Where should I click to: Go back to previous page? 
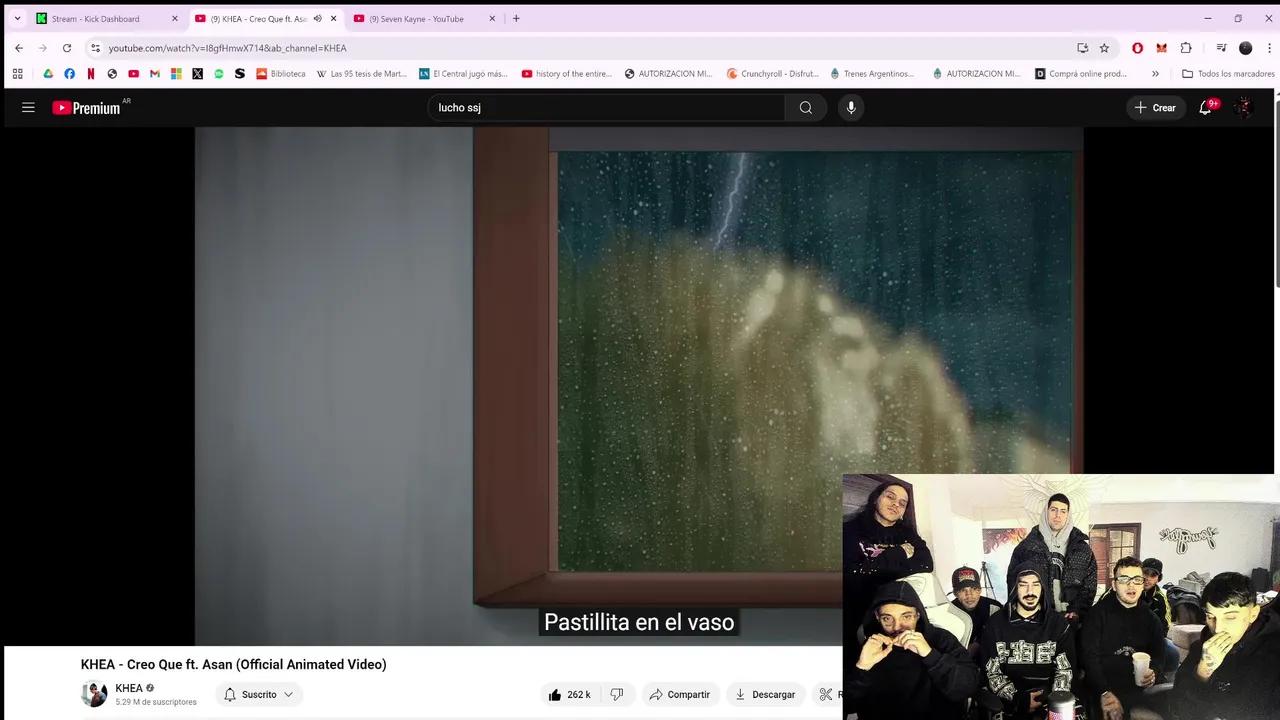coord(19,48)
